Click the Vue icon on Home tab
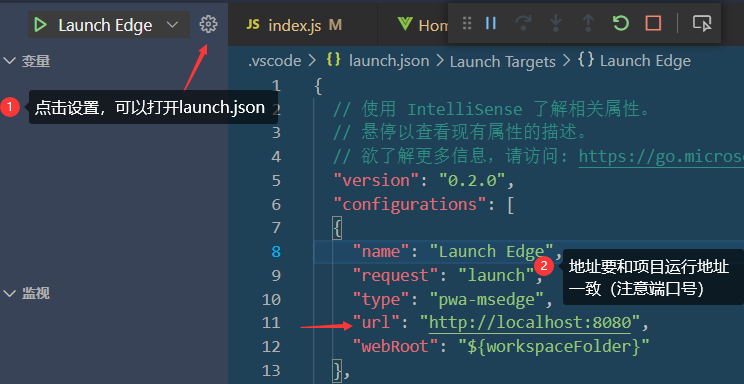The height and width of the screenshot is (384, 744). pyautogui.click(x=405, y=25)
